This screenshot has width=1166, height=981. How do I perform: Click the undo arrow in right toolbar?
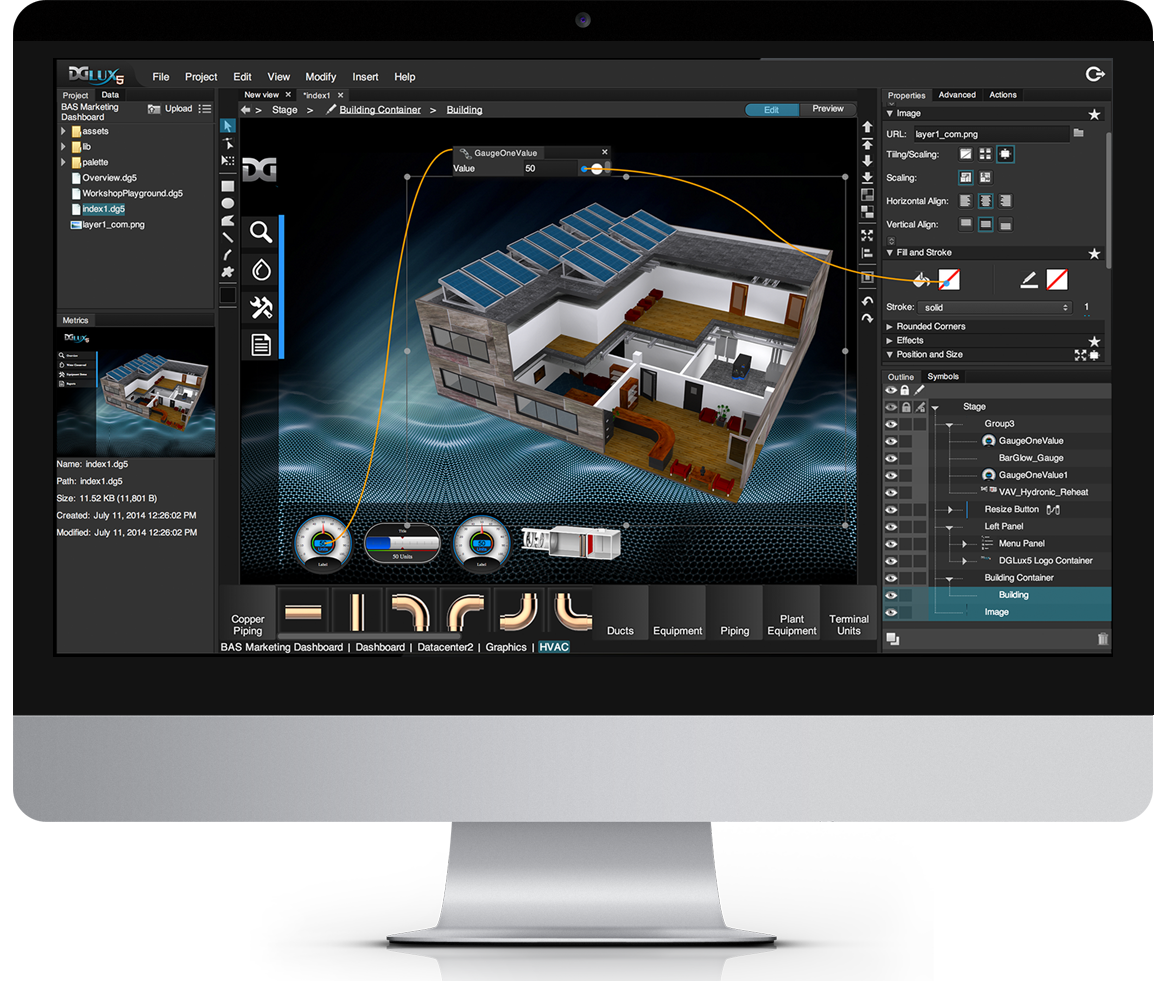pyautogui.click(x=867, y=301)
